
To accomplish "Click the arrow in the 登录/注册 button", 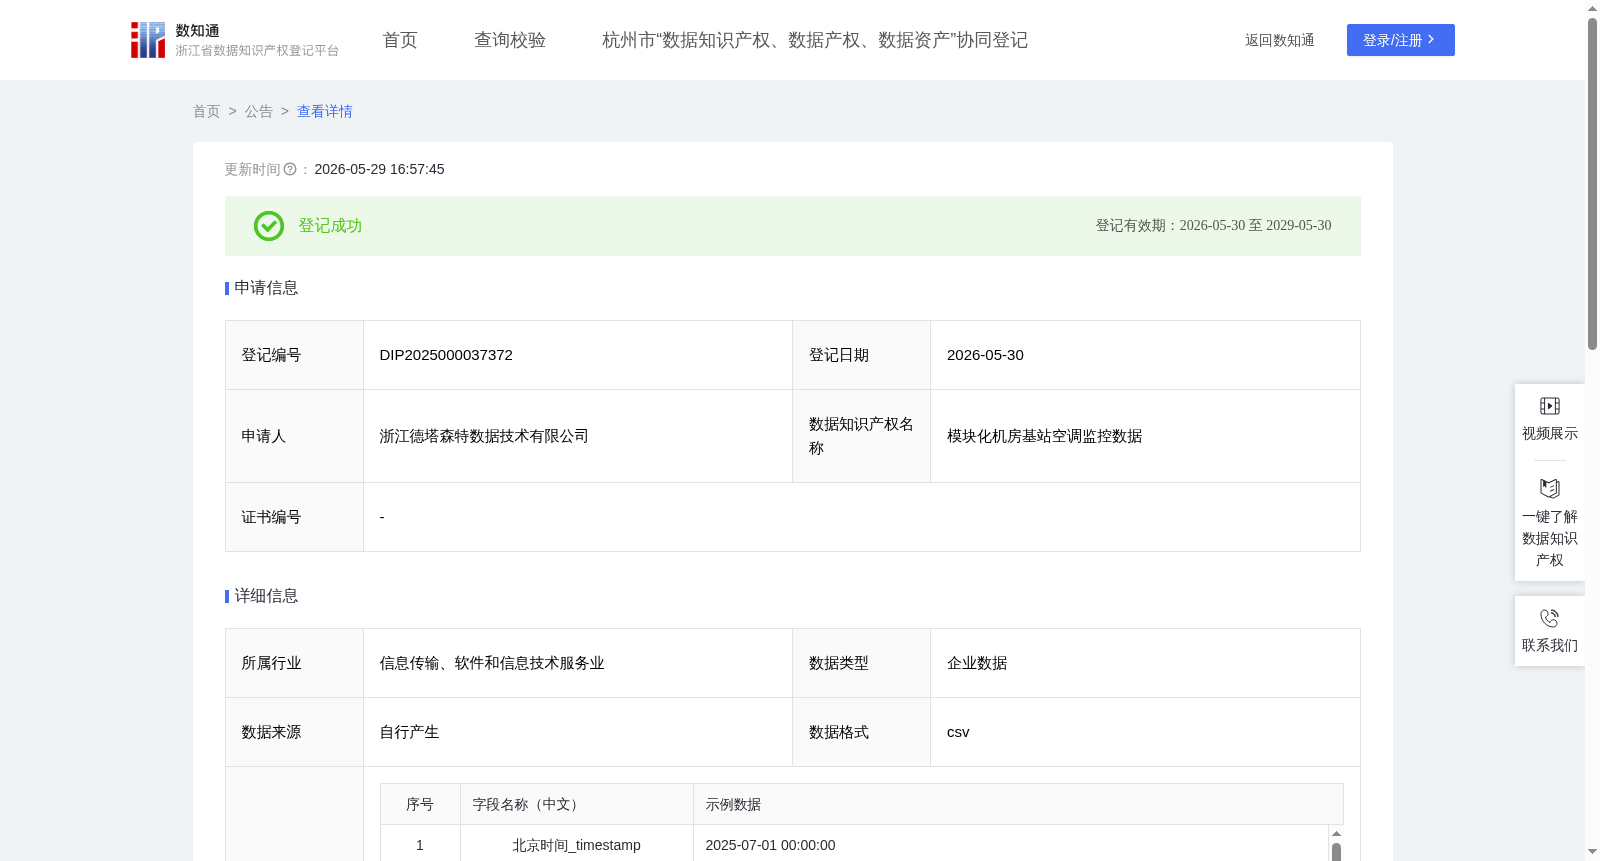I will click(x=1431, y=40).
